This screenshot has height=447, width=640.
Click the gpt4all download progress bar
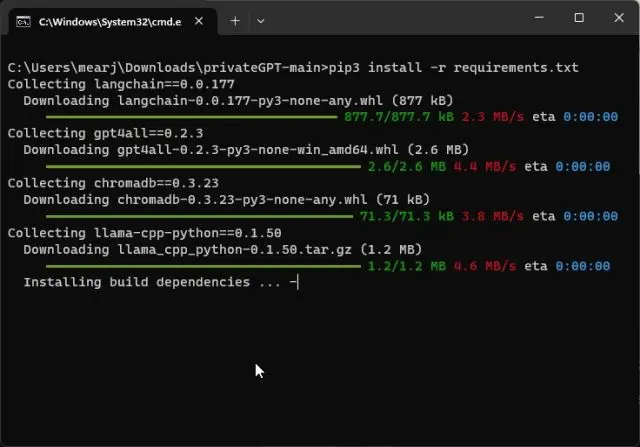(x=203, y=167)
